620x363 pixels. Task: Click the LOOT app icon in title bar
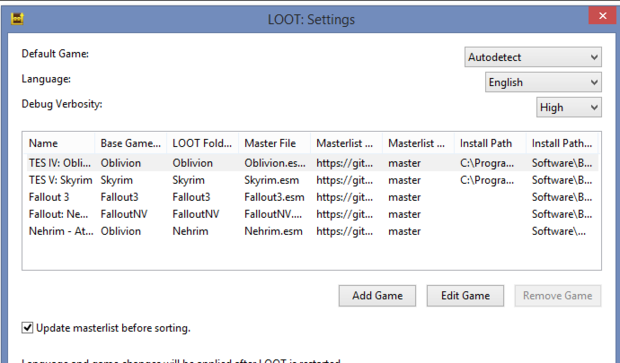[17, 19]
